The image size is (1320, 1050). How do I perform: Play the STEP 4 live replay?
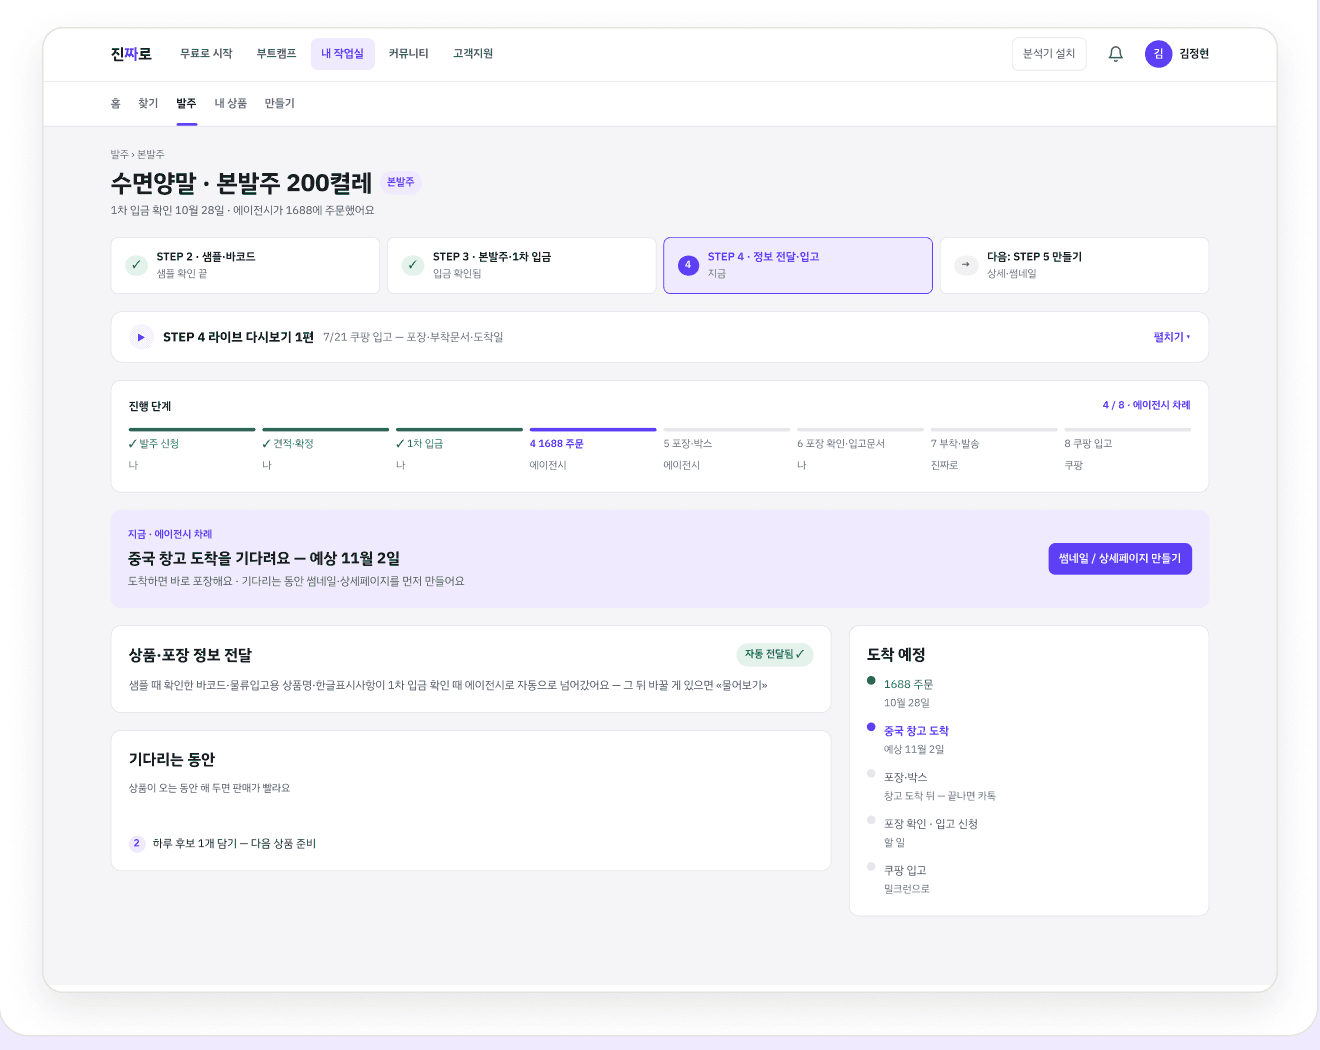tap(141, 337)
